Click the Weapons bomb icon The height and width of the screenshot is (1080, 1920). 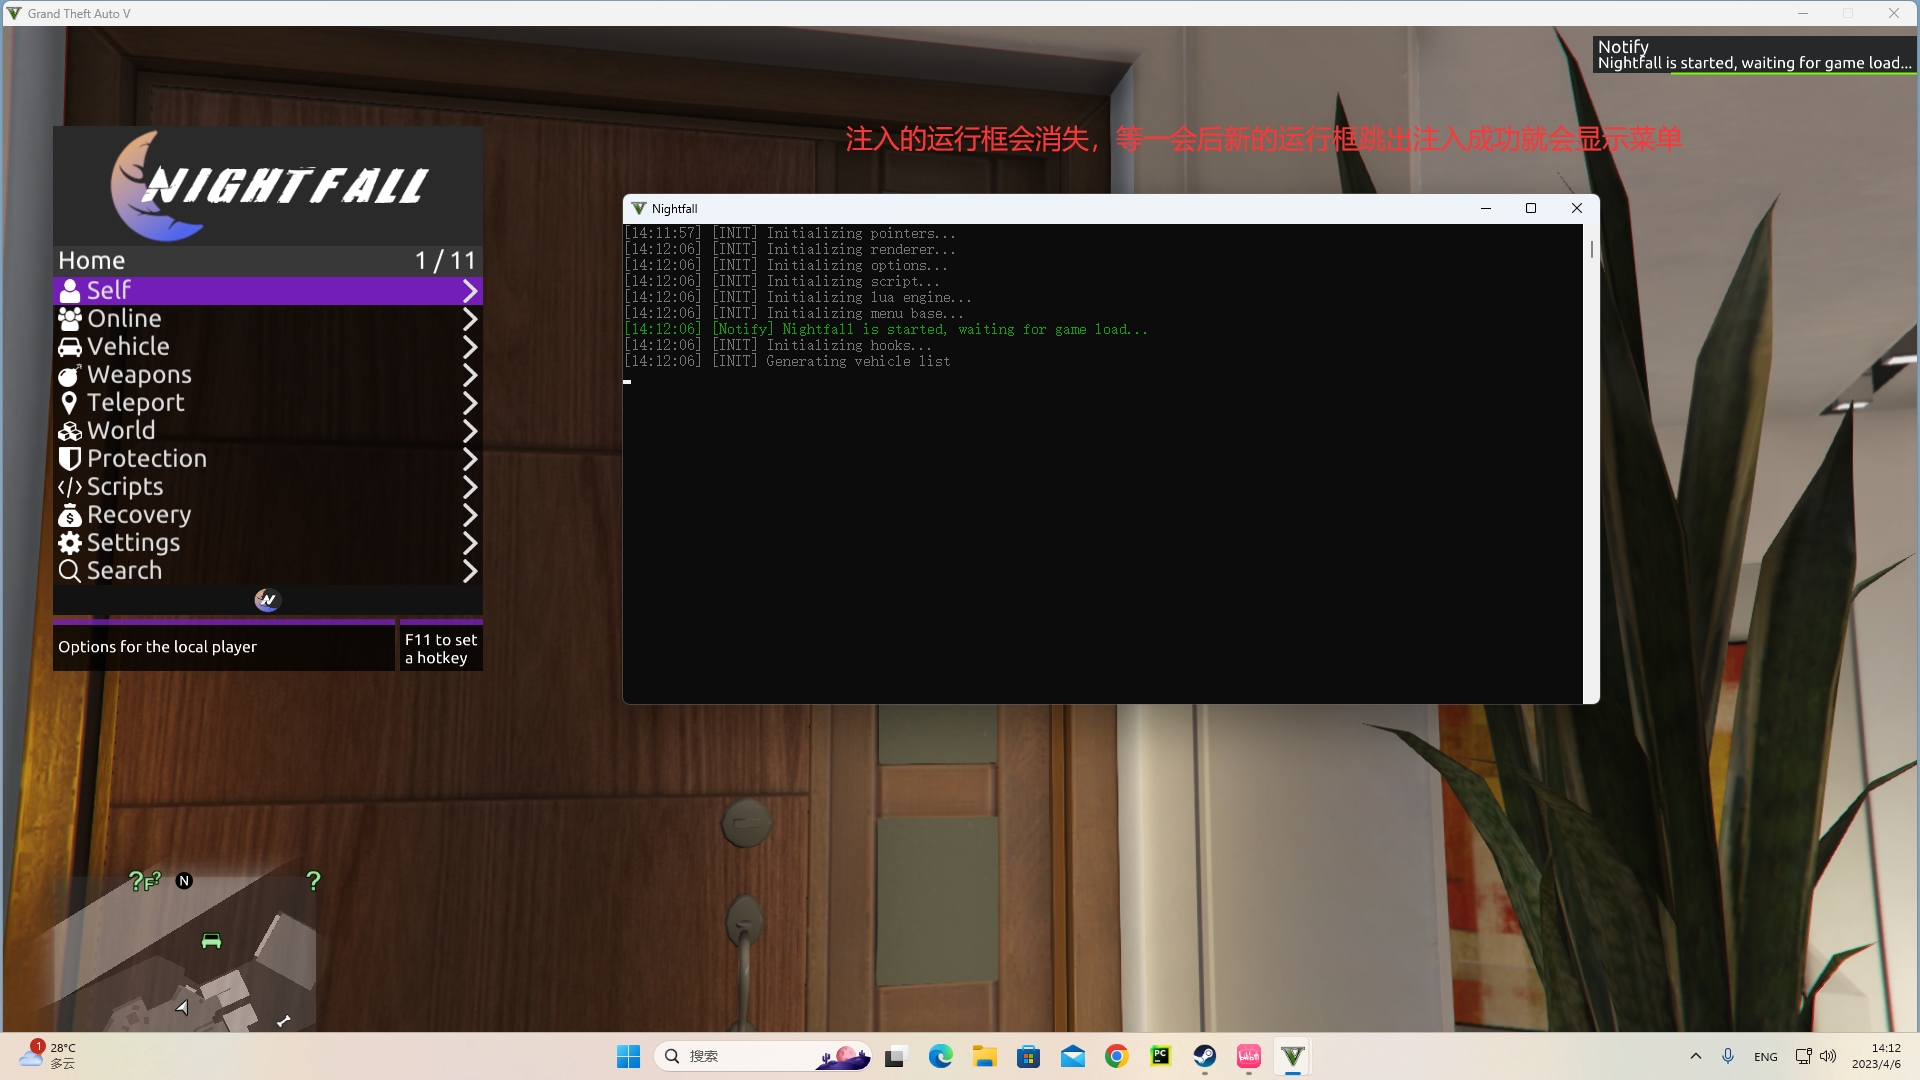[69, 375]
